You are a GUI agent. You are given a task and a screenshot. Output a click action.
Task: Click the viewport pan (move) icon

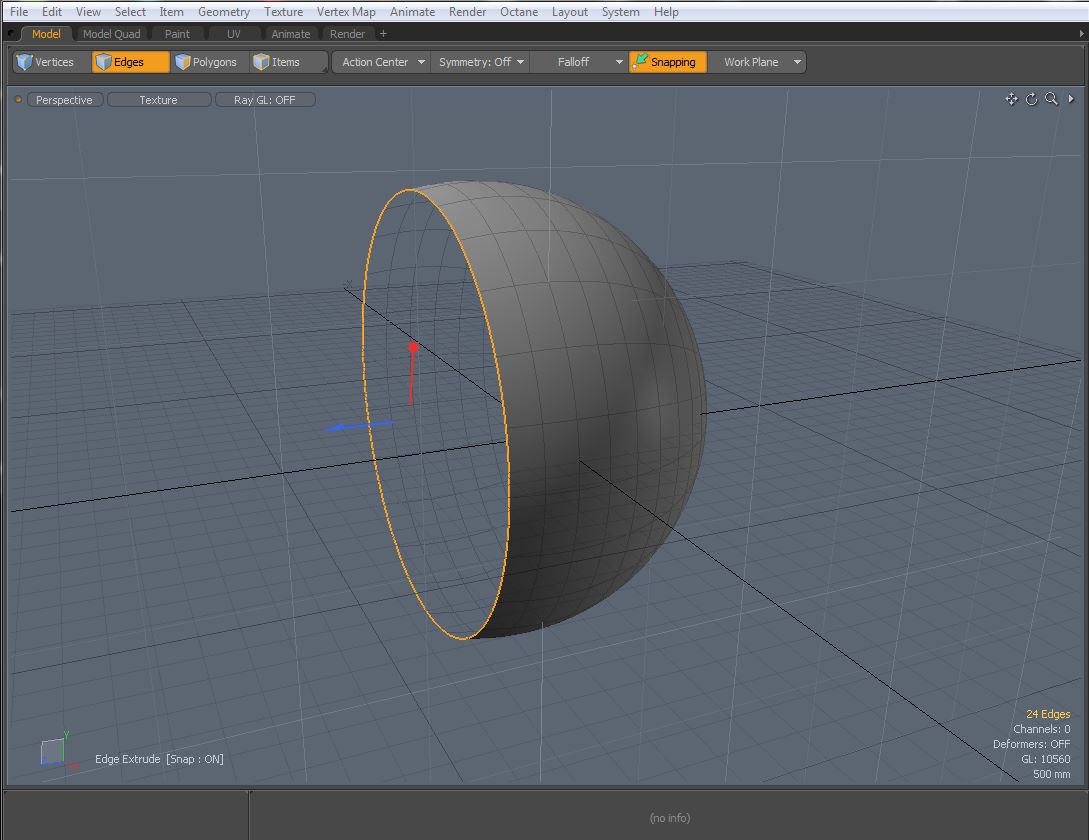tap(1011, 99)
